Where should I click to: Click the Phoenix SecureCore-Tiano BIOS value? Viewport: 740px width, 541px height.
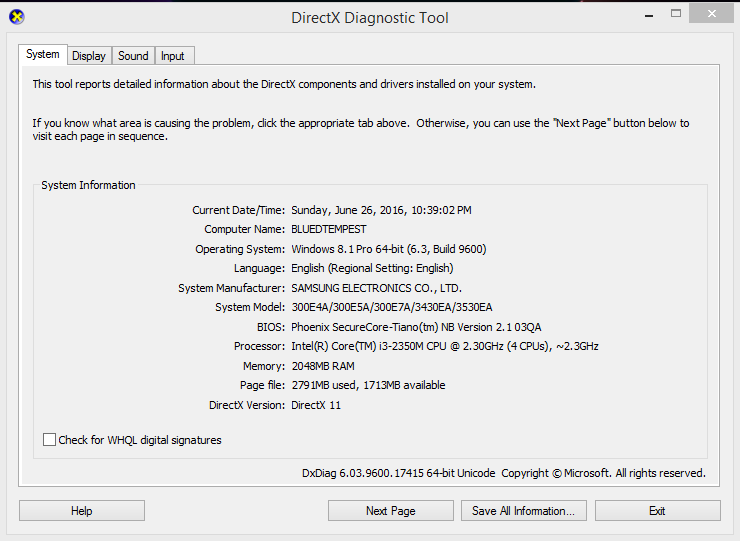tap(416, 327)
